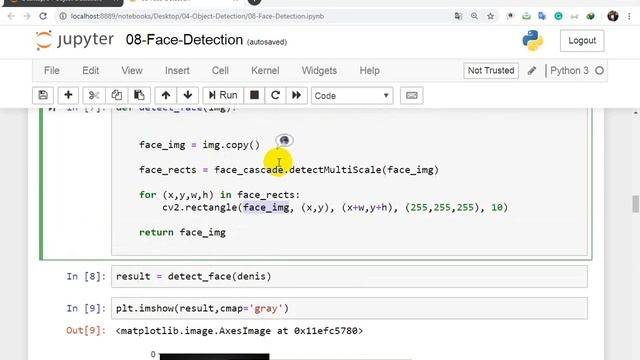The image size is (640, 360).
Task: Cut selected cells with scissors icon
Action: [x=94, y=96]
